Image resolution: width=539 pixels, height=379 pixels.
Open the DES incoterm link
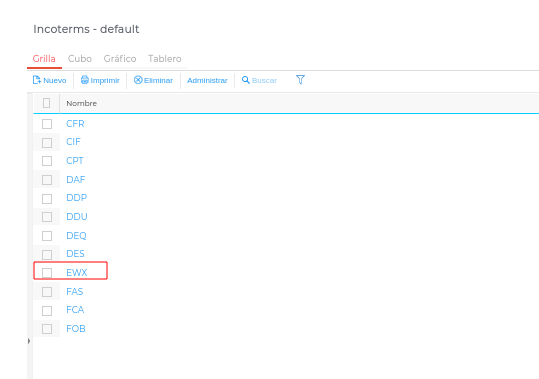[x=75, y=254]
